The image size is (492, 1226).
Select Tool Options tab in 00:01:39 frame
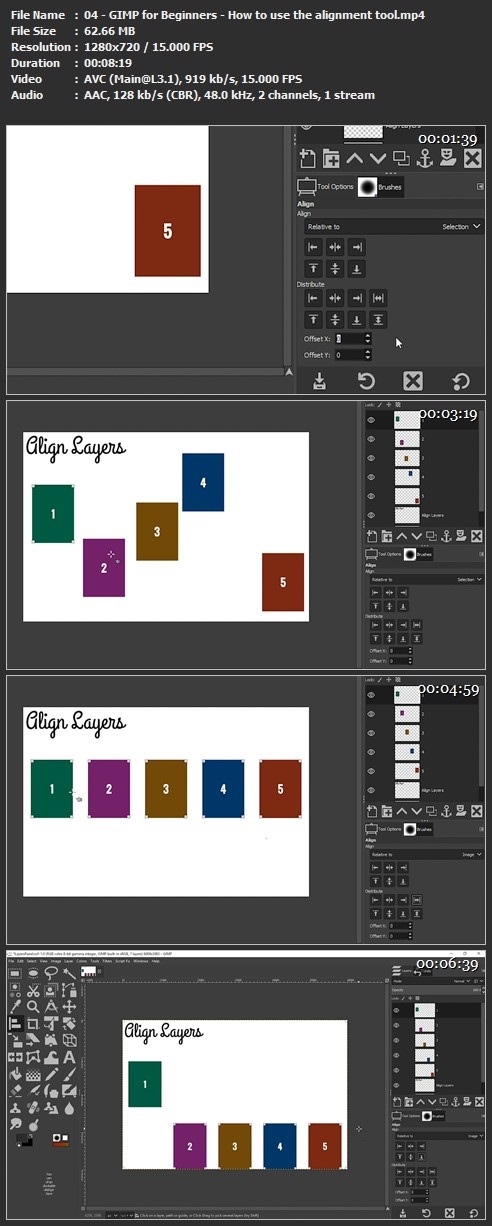[325, 187]
